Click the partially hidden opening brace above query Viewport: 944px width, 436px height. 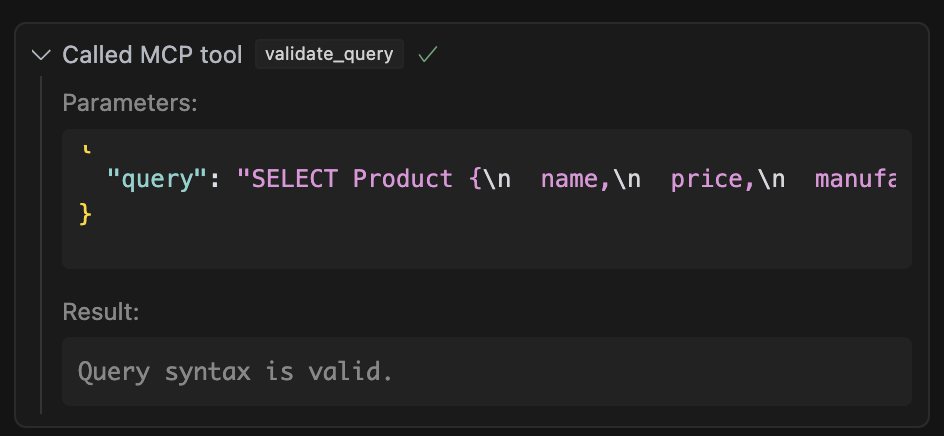(86, 148)
